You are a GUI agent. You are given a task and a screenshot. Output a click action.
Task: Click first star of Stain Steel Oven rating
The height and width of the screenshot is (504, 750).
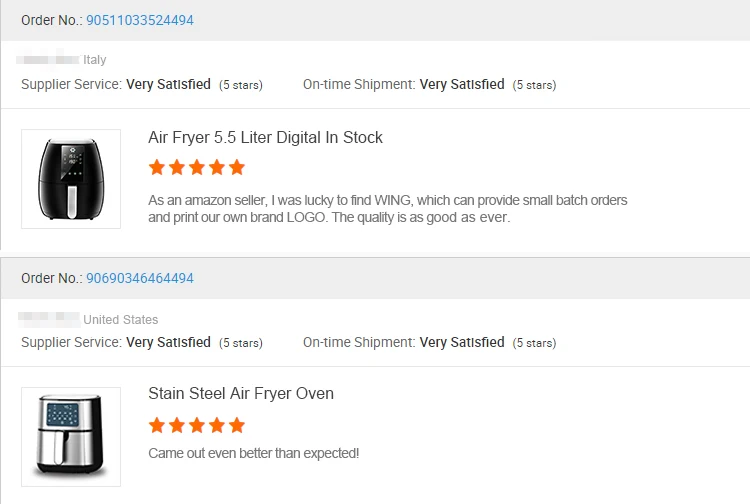[x=157, y=425]
